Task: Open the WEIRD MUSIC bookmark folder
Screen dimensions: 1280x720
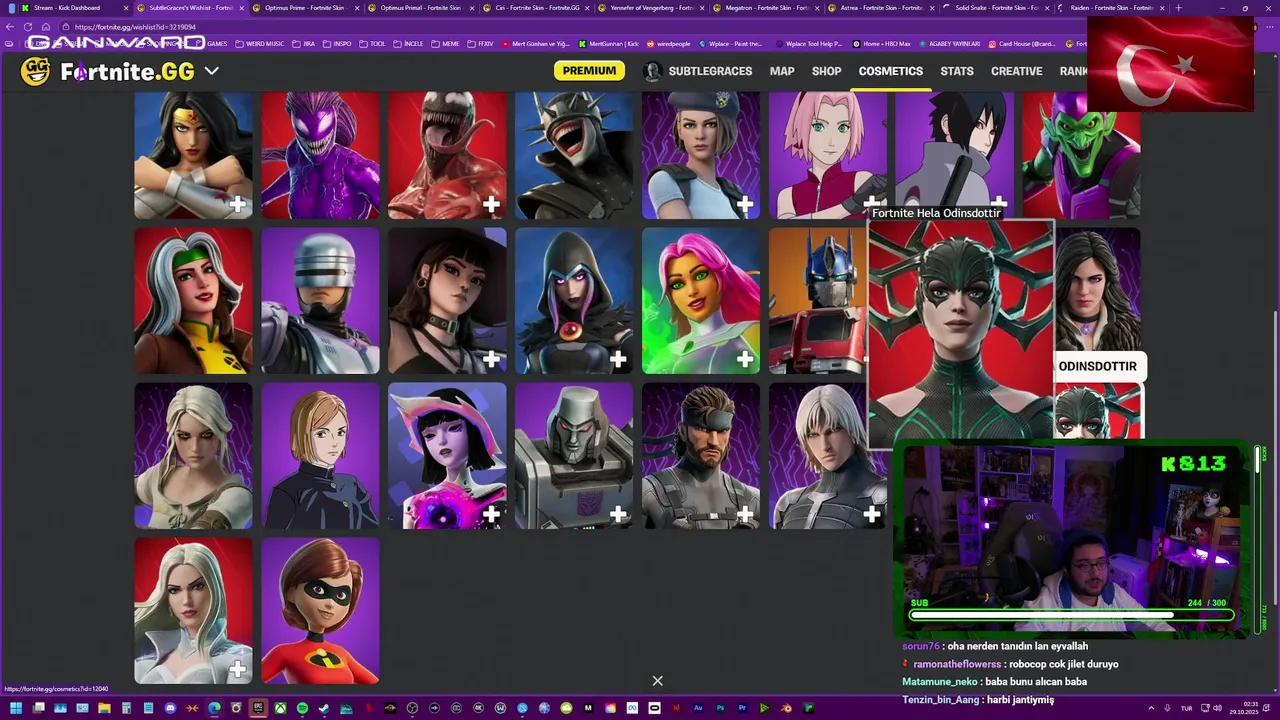Action: coord(258,44)
